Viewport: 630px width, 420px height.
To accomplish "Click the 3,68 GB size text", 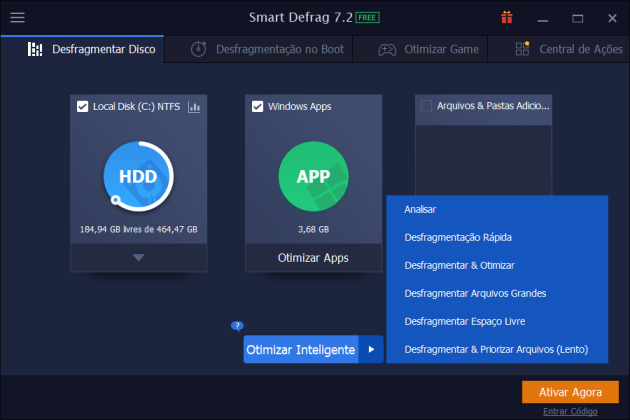I will [313, 229].
